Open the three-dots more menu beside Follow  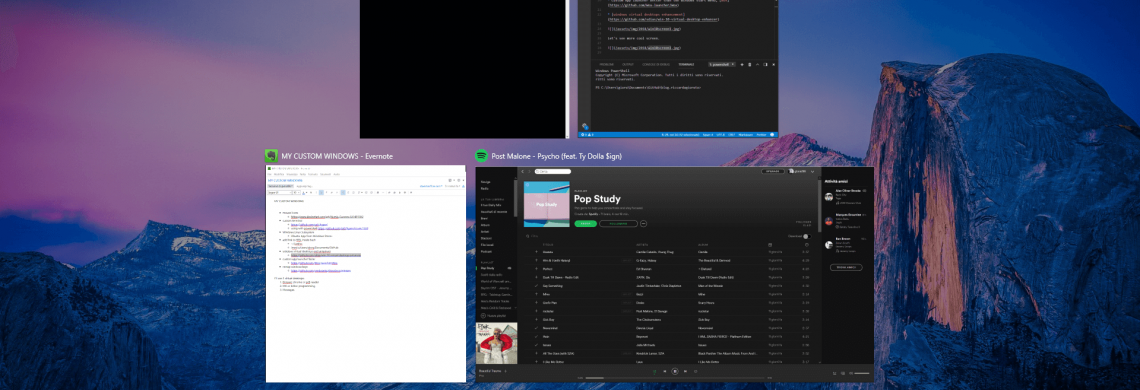point(643,223)
